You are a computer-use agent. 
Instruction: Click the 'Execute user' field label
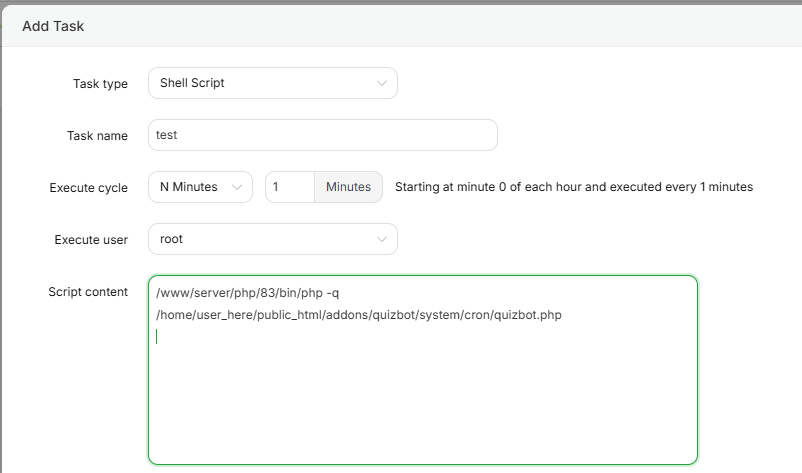[x=90, y=240]
